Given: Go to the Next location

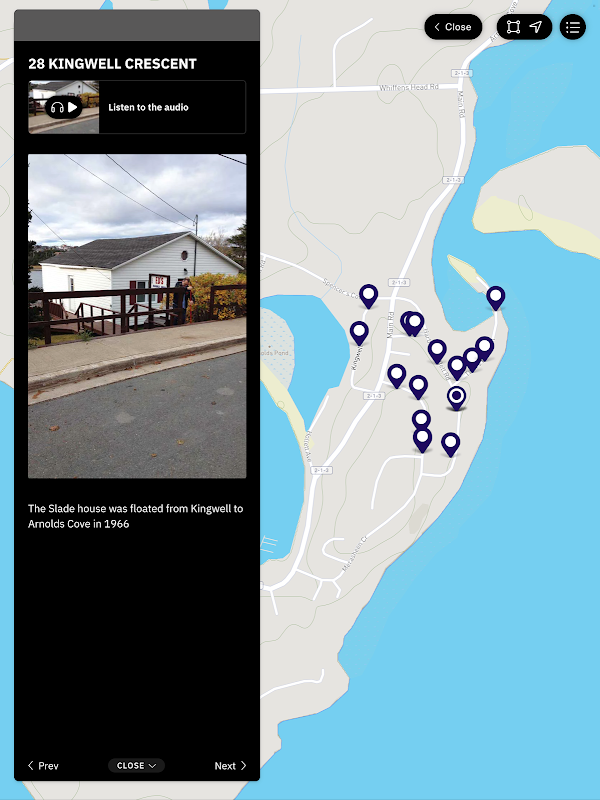Looking at the screenshot, I should click(230, 765).
